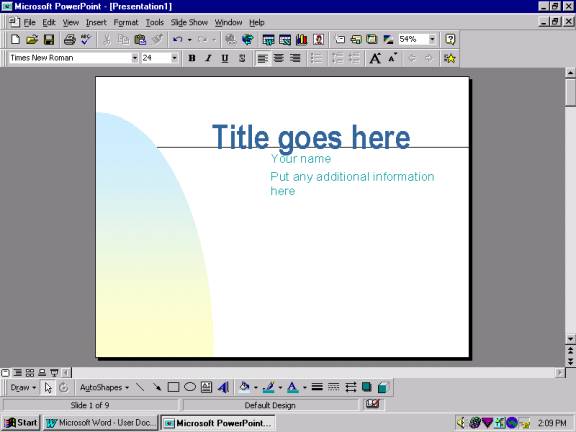
Task: Increase font size with the large A icon
Action: 375,58
